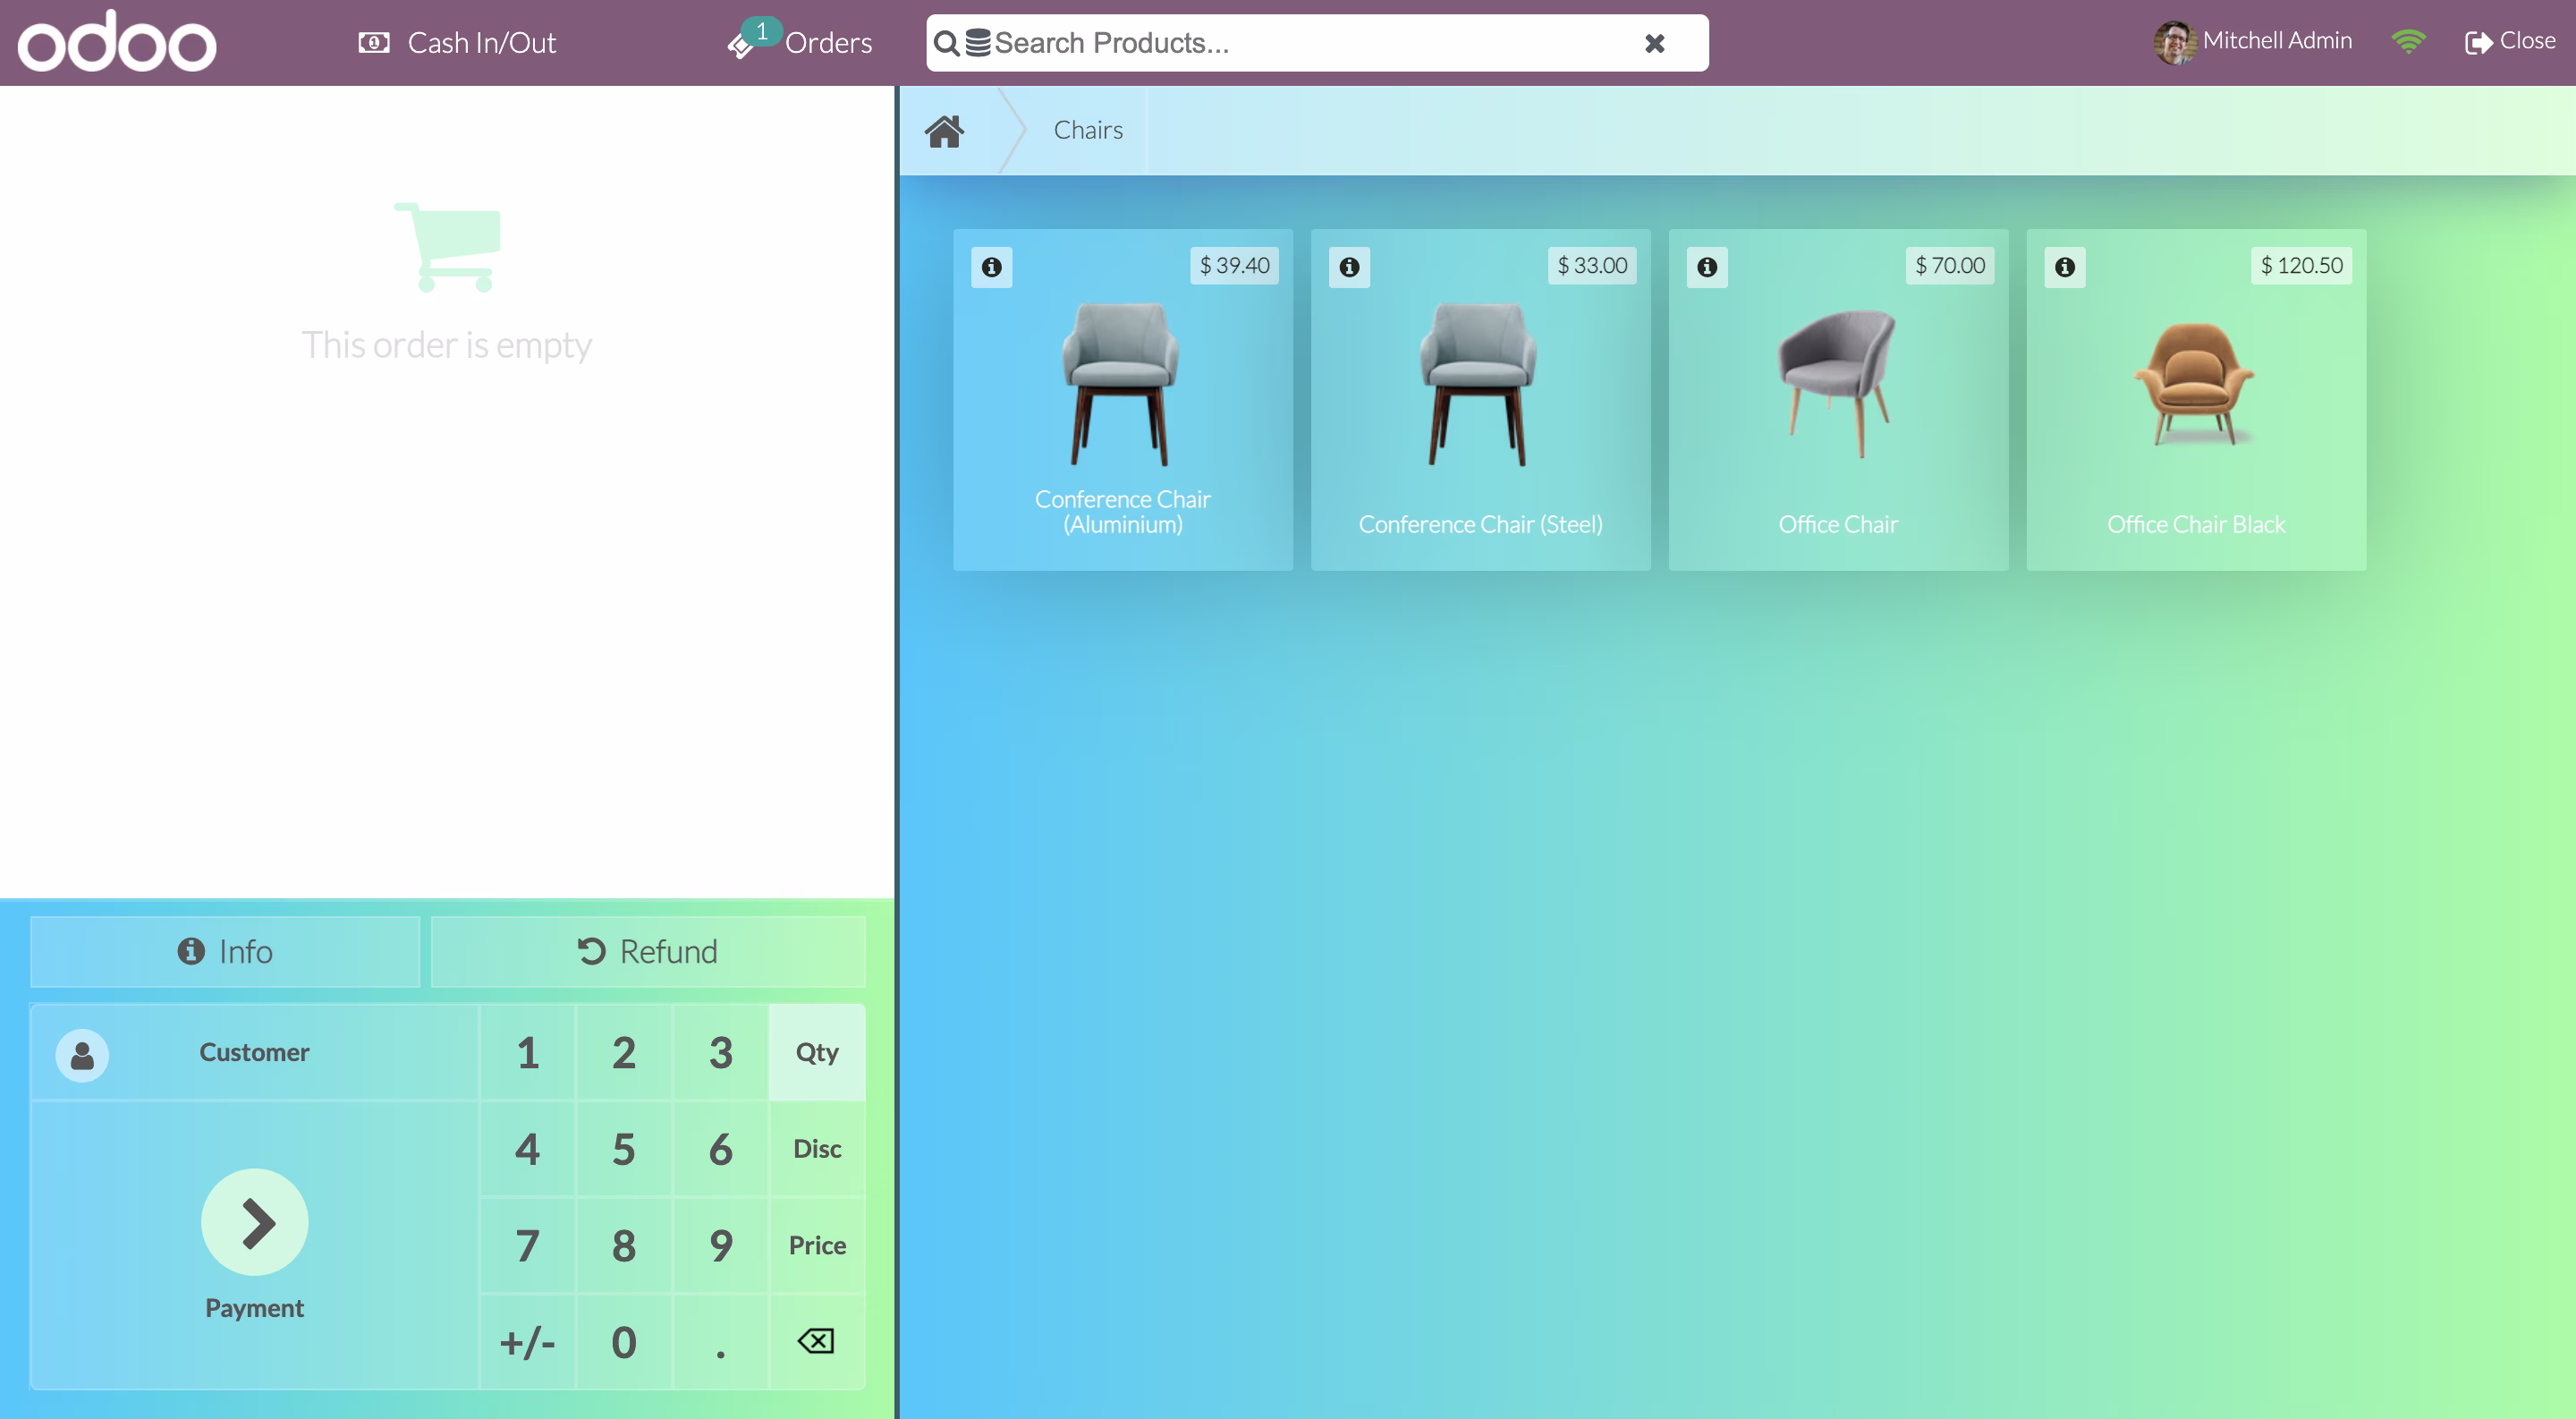
Task: Click the $ 39.40 price tag
Action: (x=1234, y=266)
